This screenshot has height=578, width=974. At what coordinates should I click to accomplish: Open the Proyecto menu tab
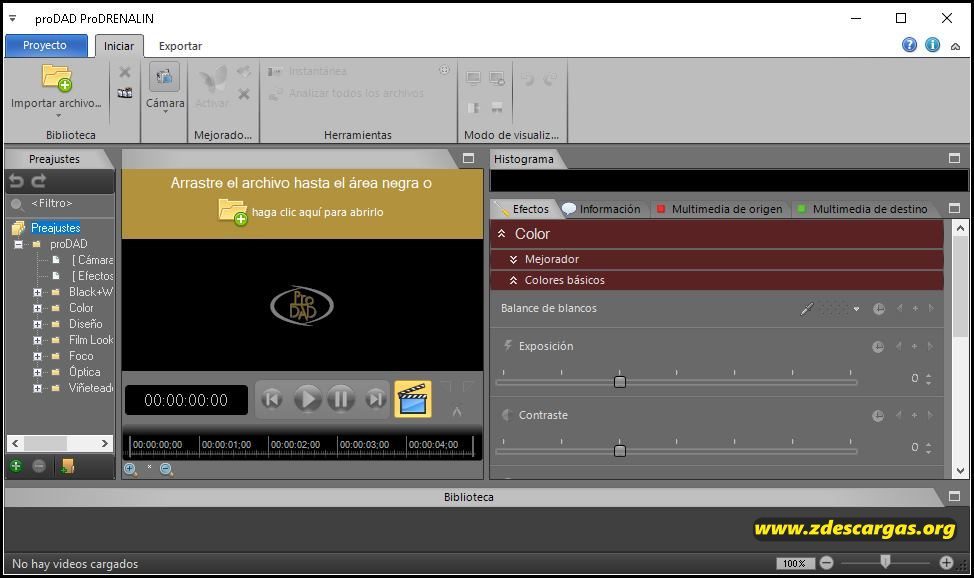45,45
